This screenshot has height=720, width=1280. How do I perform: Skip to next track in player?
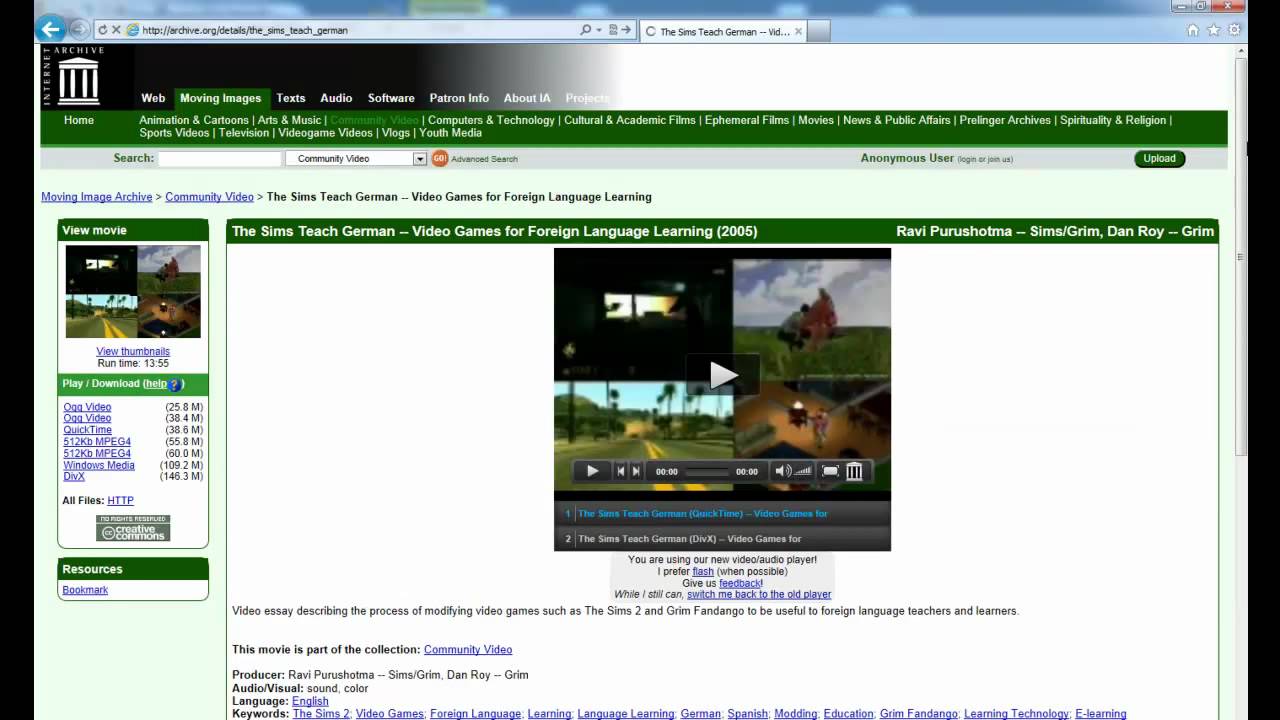(x=636, y=471)
